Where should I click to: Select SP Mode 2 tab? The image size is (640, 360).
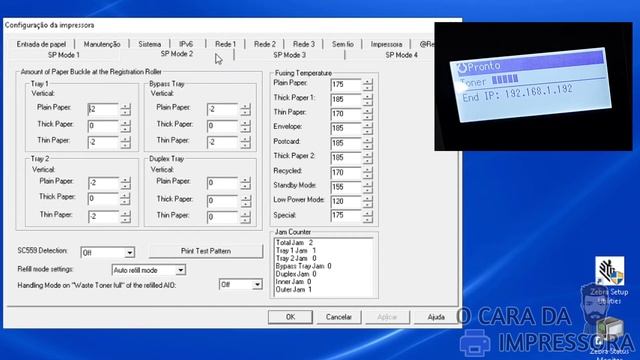pyautogui.click(x=177, y=54)
